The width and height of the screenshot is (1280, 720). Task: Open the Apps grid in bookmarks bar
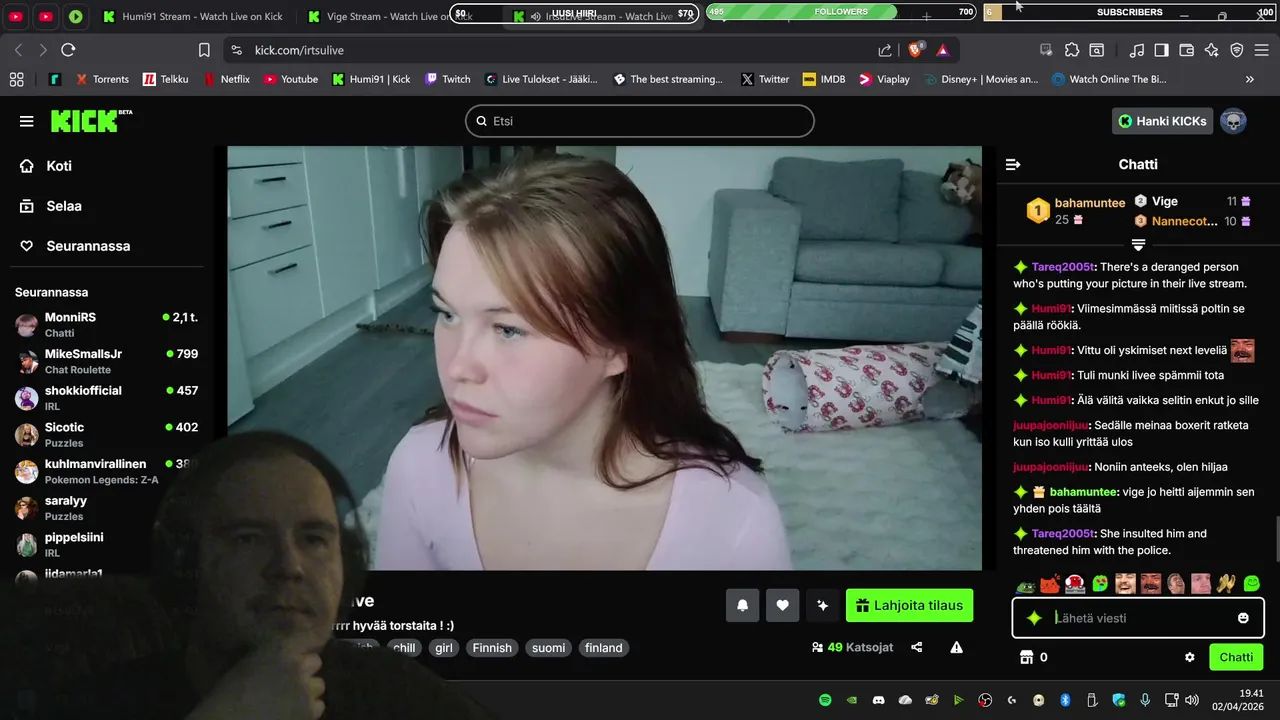click(x=16, y=79)
